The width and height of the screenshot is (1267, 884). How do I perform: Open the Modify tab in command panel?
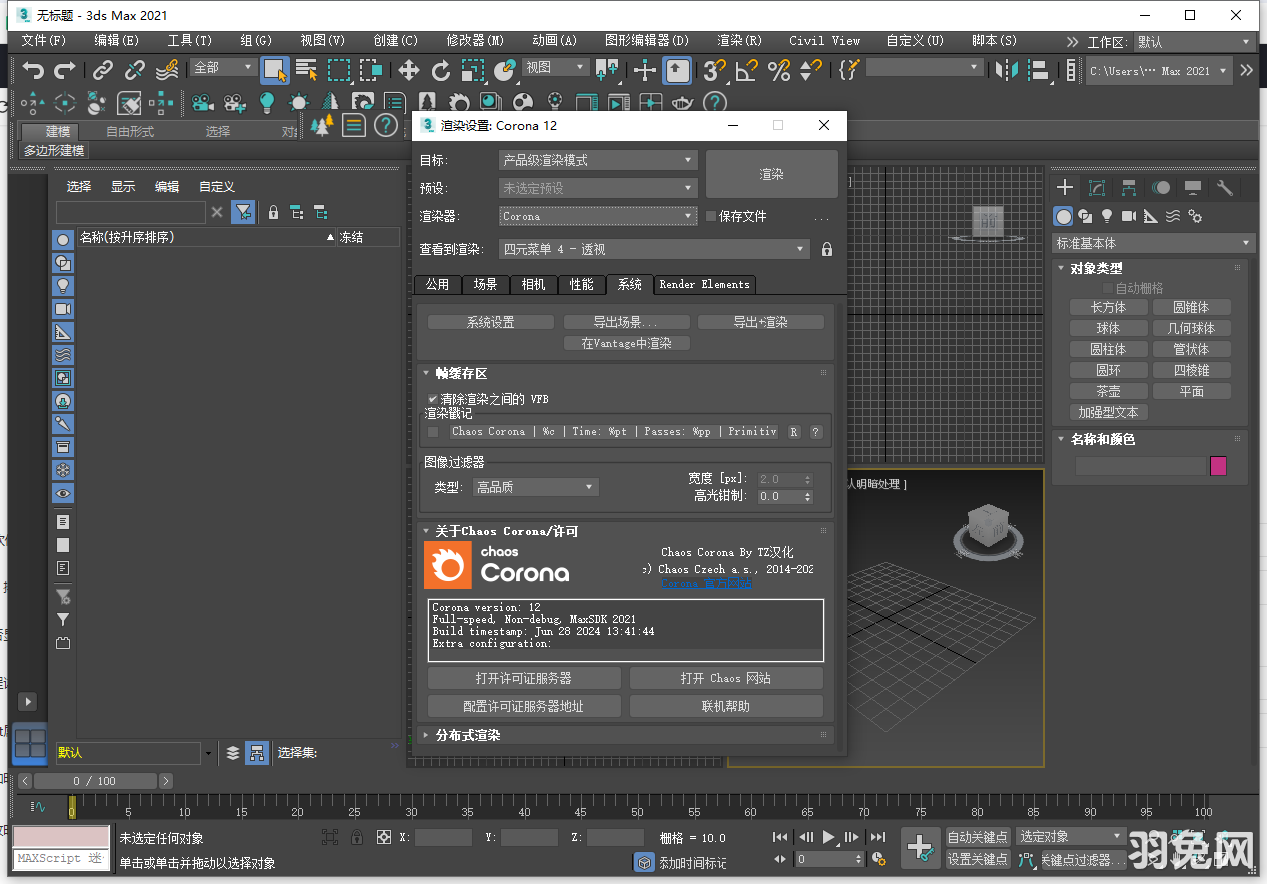pyautogui.click(x=1097, y=187)
